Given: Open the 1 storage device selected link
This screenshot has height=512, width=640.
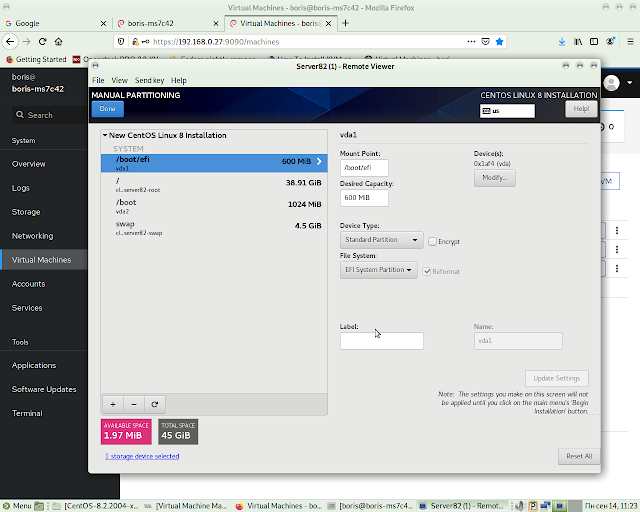Looking at the screenshot, I should [x=142, y=456].
